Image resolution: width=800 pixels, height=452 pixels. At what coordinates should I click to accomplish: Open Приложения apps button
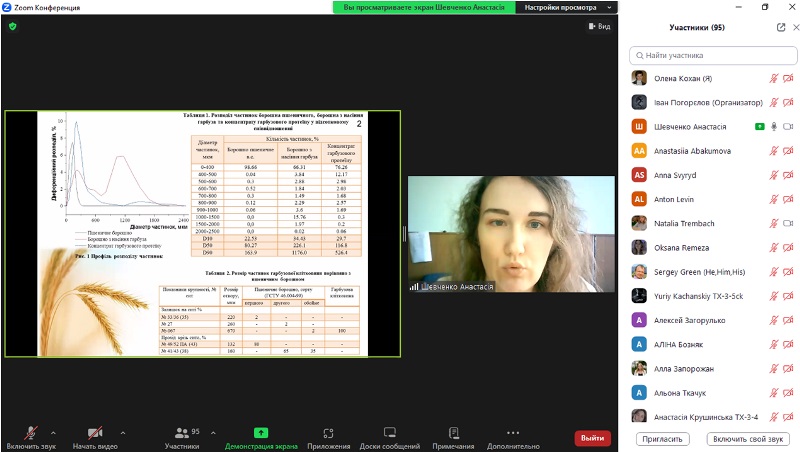click(x=329, y=438)
